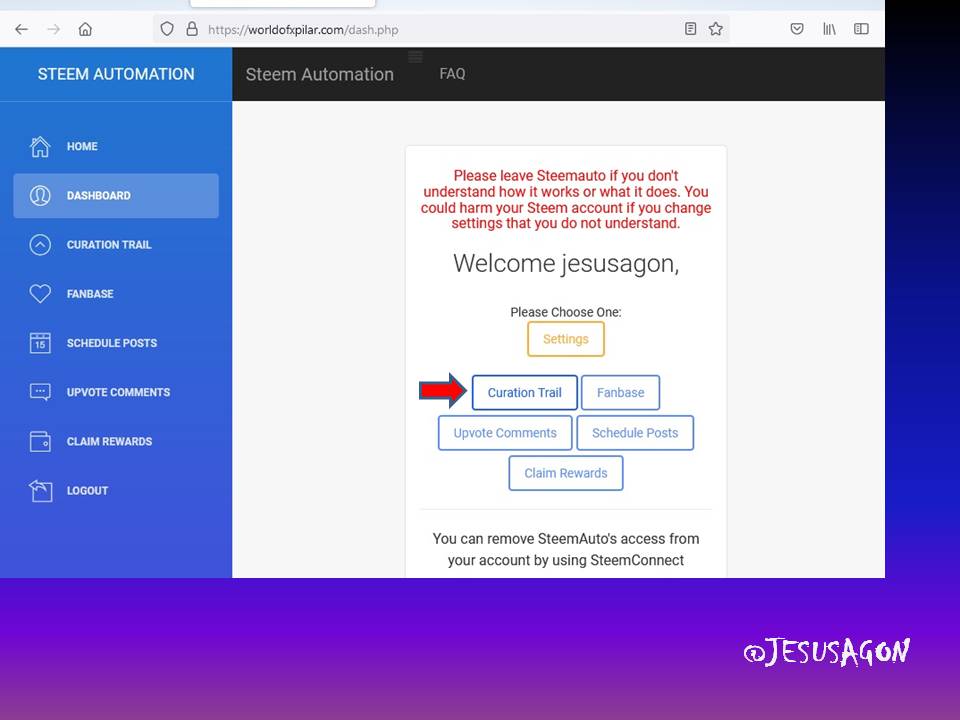960x720 pixels.
Task: Click the SteemConnect access removal text
Action: [x=566, y=550]
